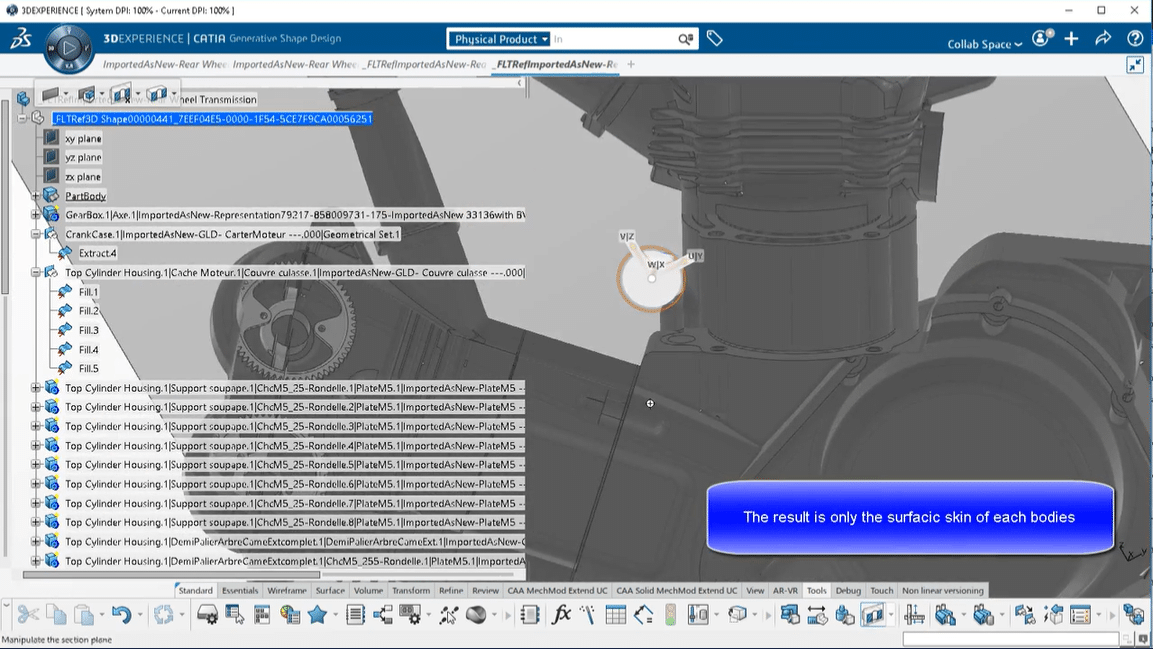Click the formula fx icon
The width and height of the screenshot is (1153, 649).
561,614
